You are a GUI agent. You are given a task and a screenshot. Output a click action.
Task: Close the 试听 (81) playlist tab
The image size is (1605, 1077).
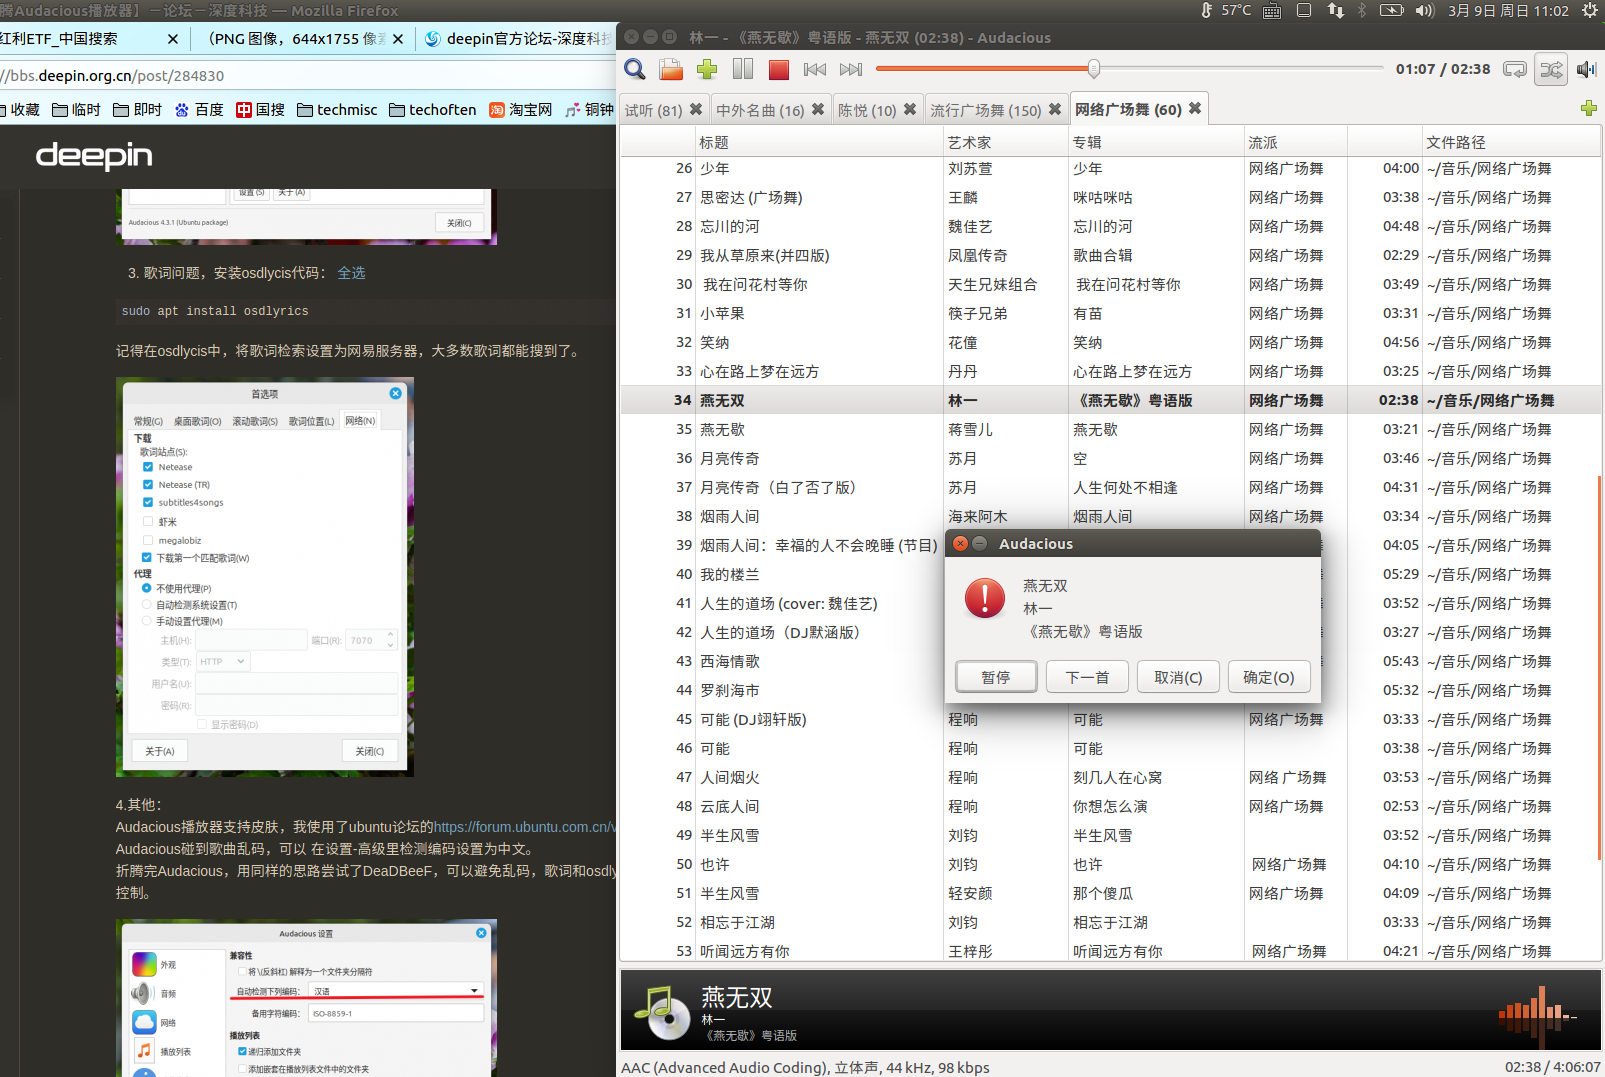click(x=696, y=109)
